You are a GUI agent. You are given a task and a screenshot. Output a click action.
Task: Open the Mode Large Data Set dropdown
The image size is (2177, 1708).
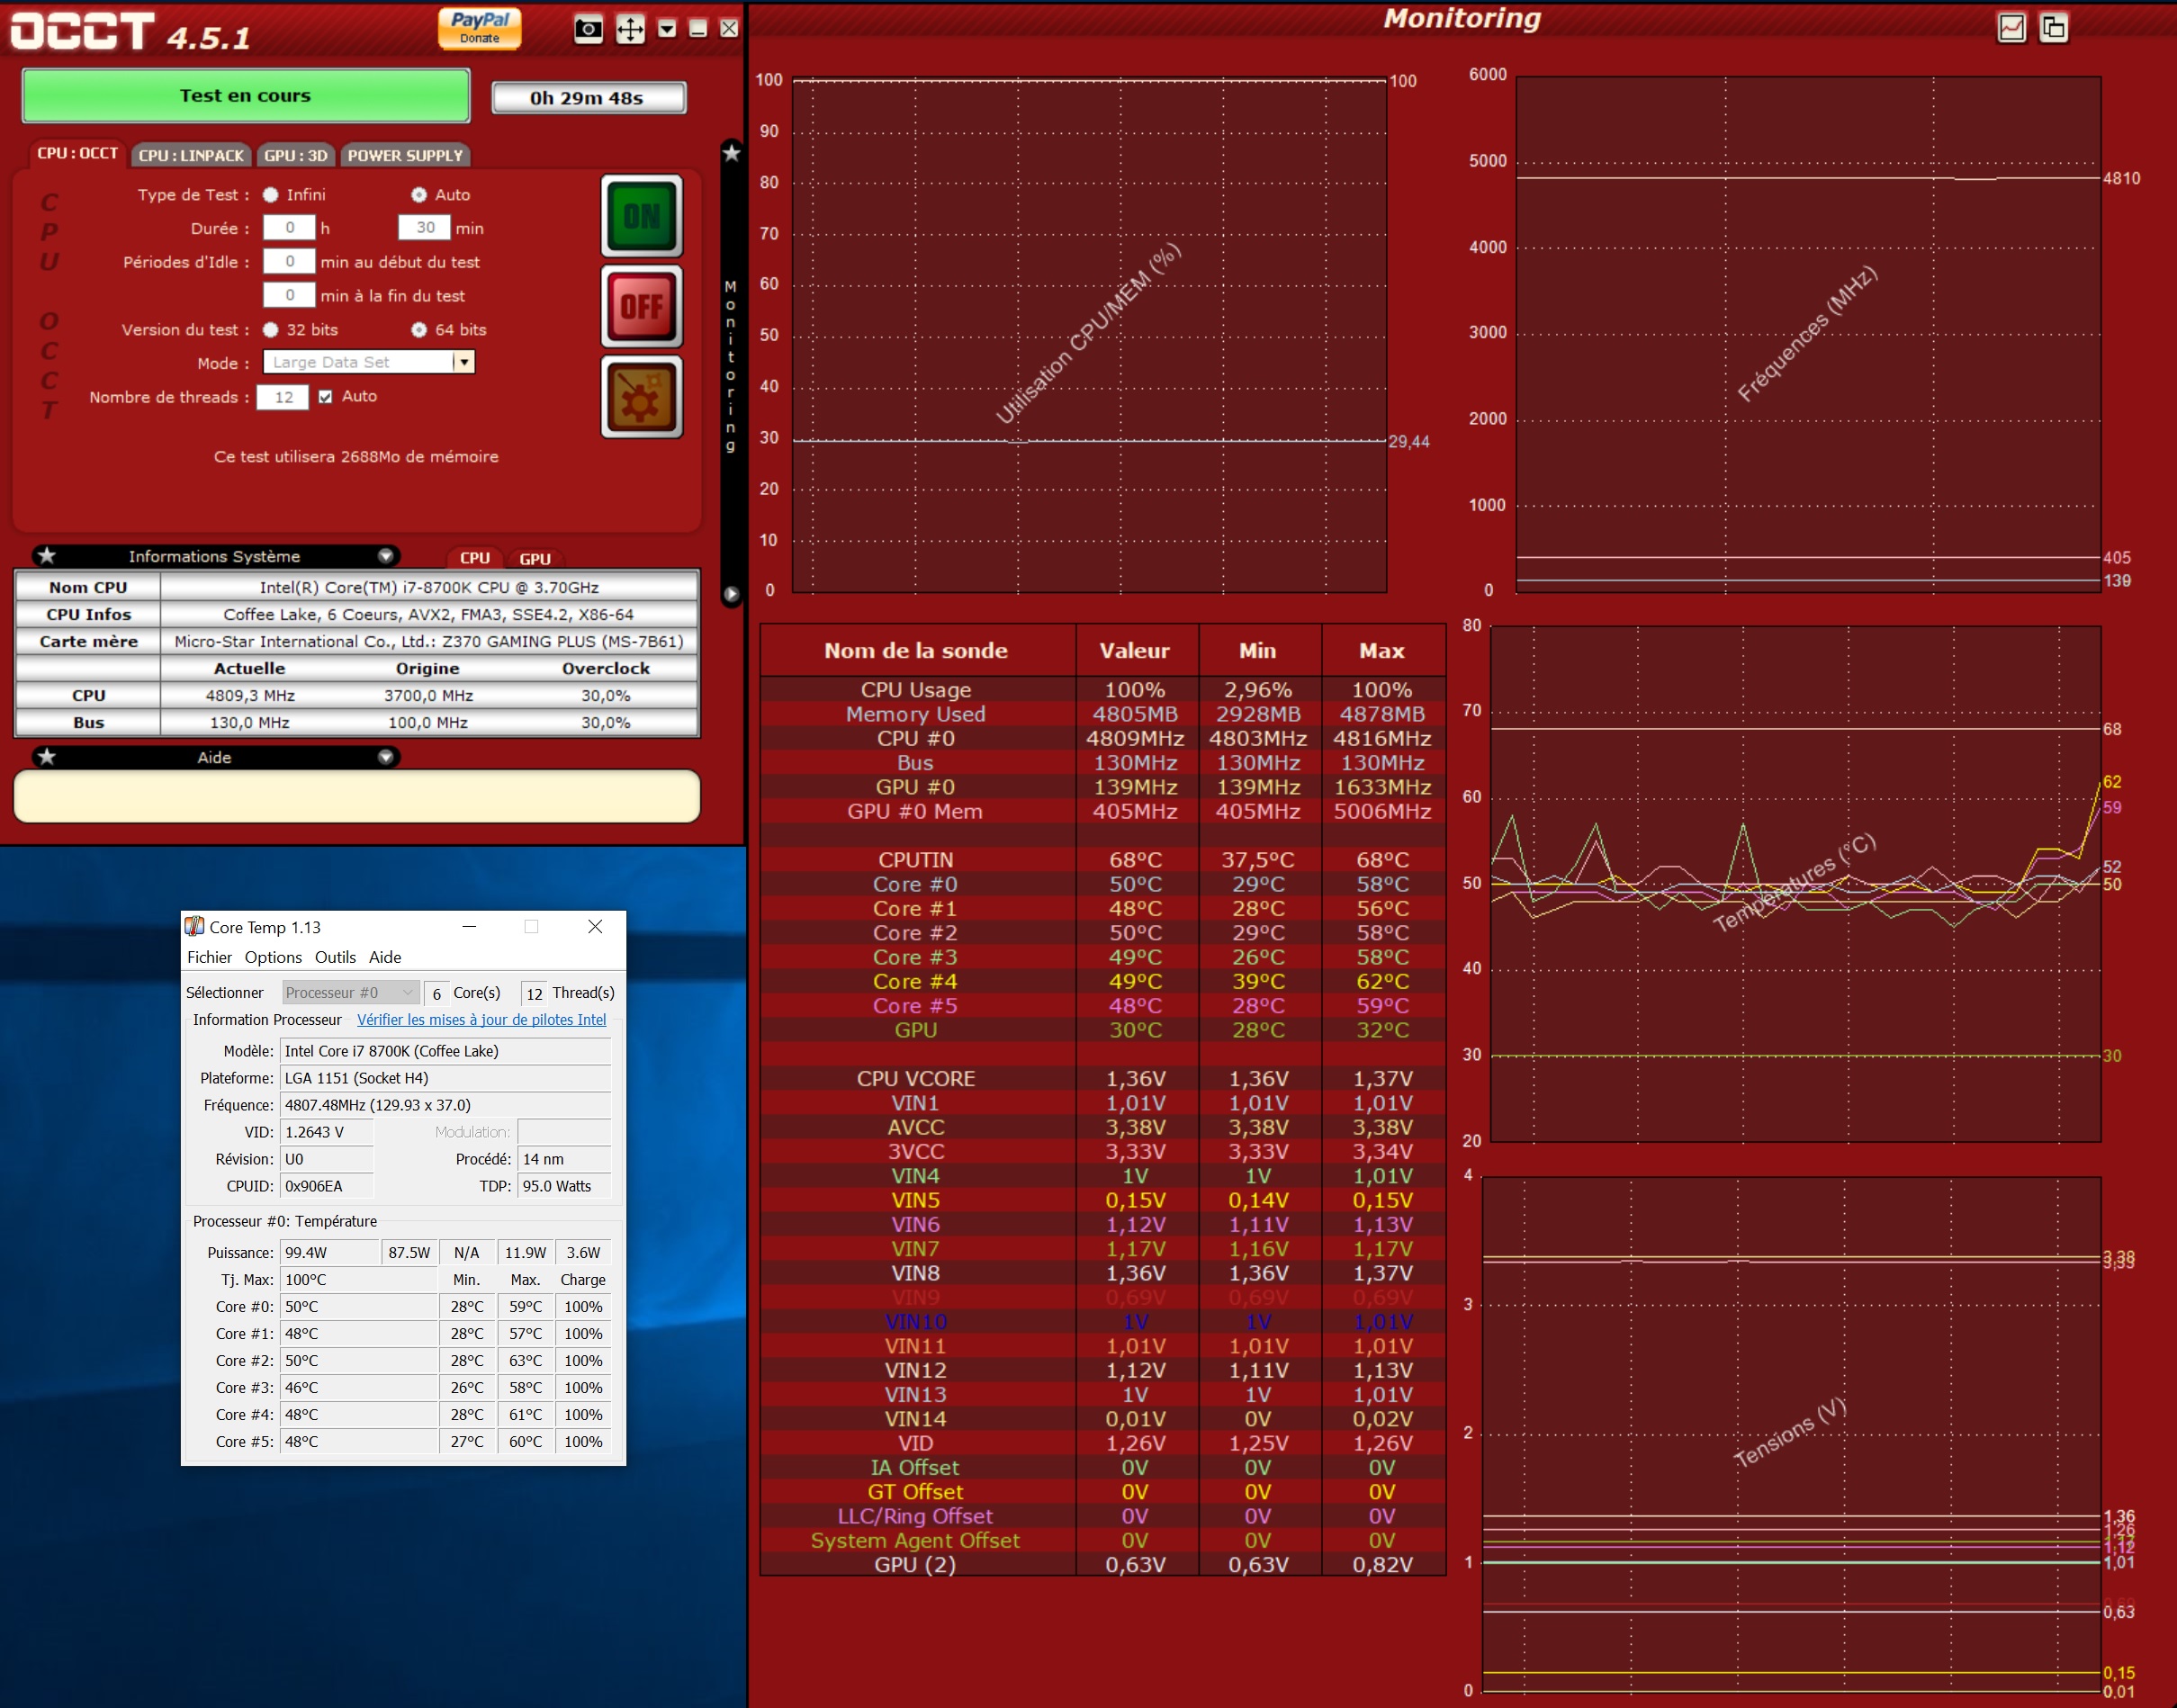pos(464,362)
